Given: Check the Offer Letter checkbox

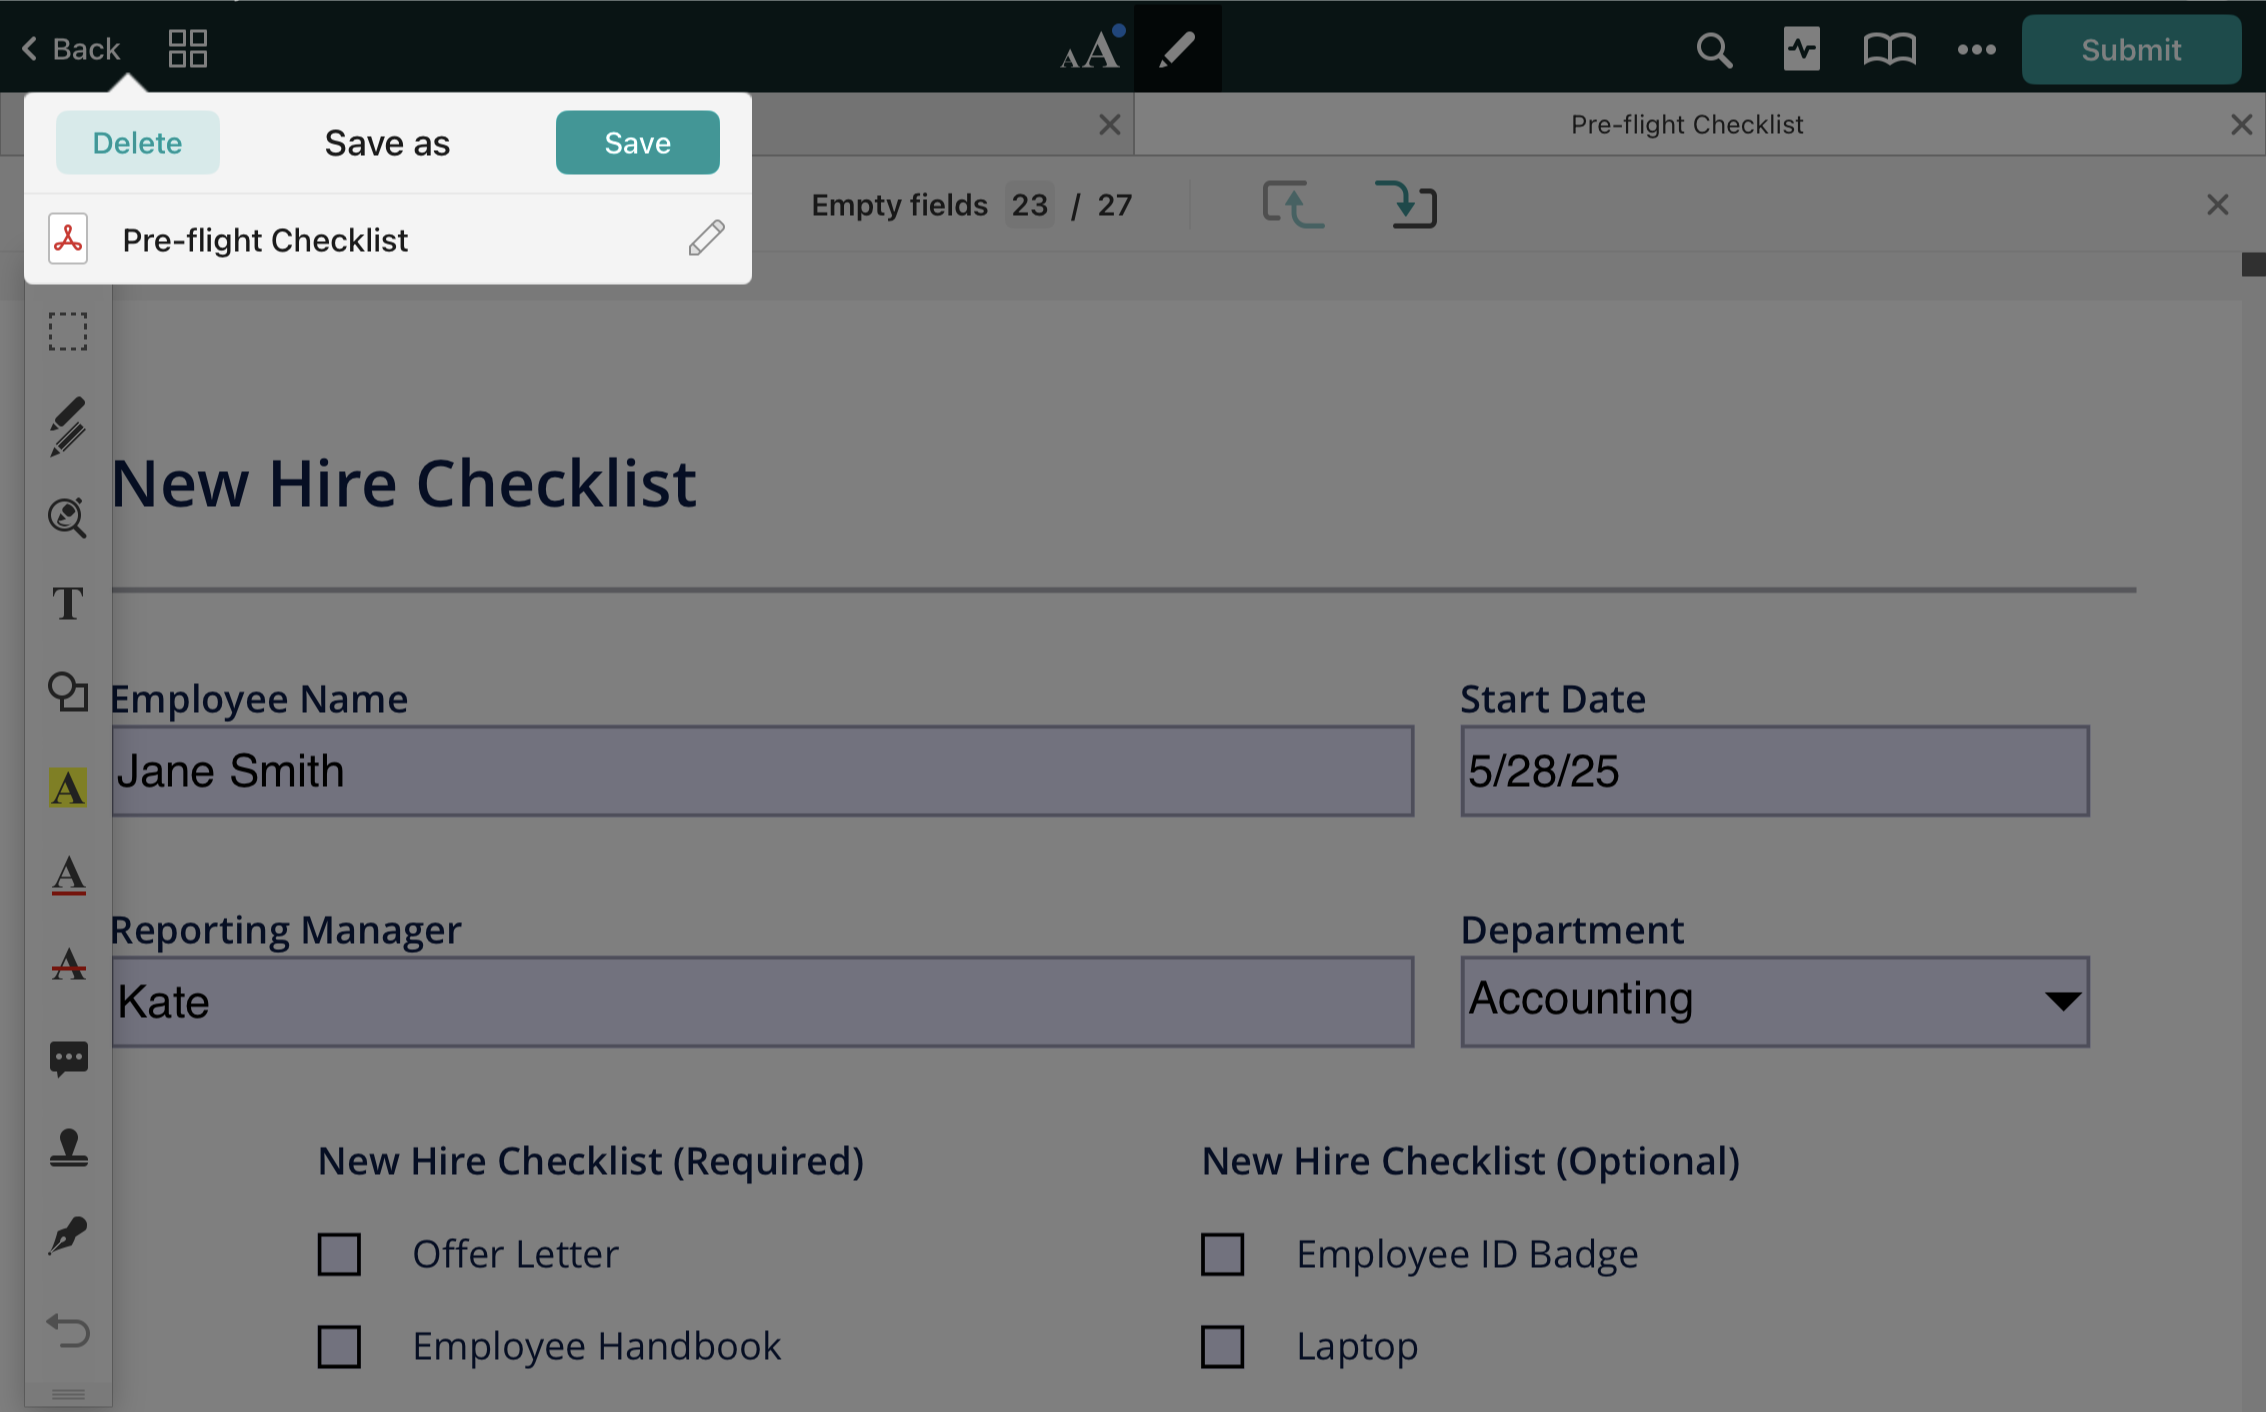Looking at the screenshot, I should coord(339,1254).
